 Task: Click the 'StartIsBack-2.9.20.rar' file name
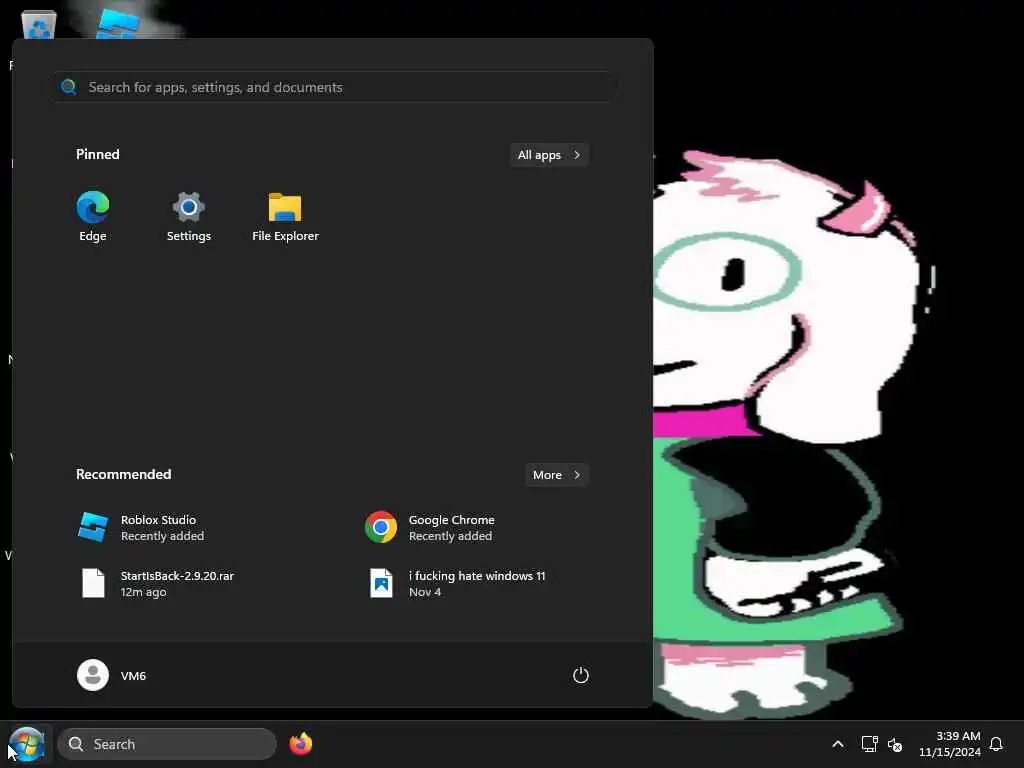click(177, 576)
